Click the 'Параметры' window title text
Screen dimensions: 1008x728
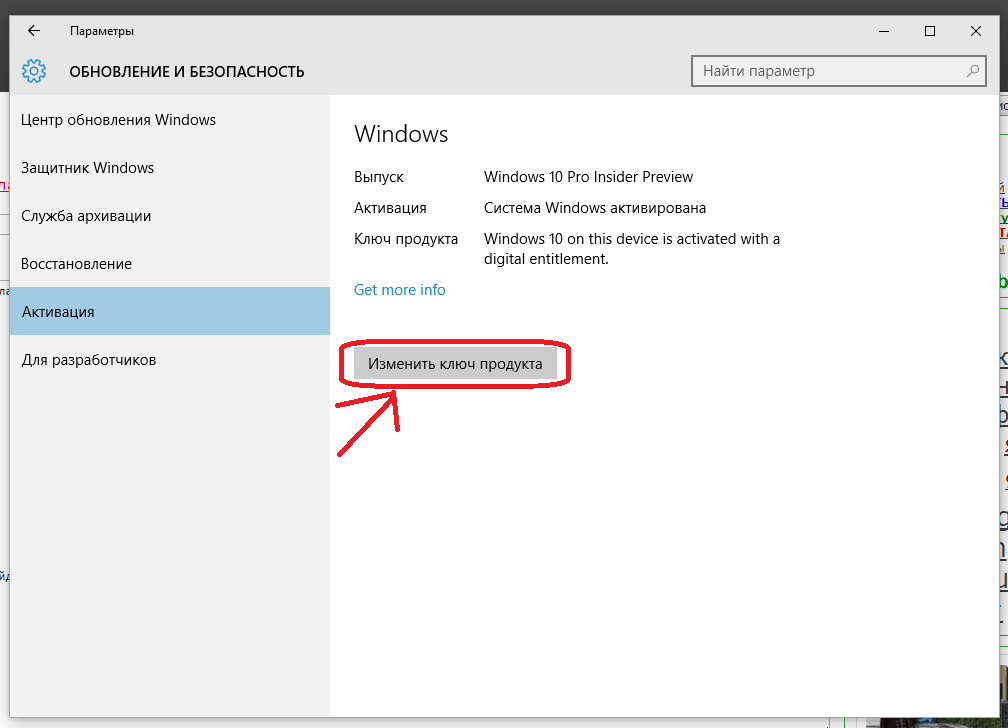[x=102, y=31]
